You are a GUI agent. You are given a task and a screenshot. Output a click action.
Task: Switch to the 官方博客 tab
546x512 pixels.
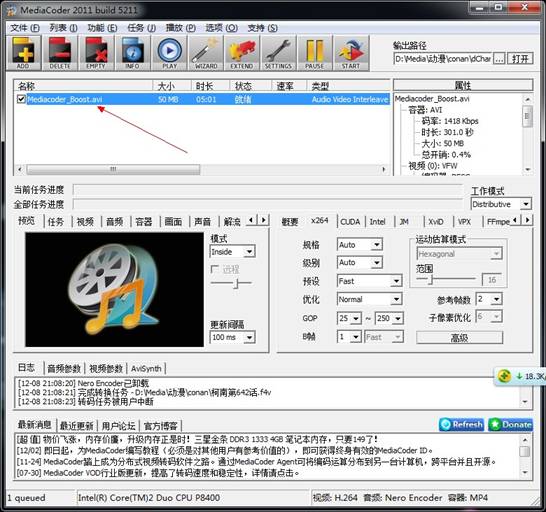pyautogui.click(x=161, y=426)
